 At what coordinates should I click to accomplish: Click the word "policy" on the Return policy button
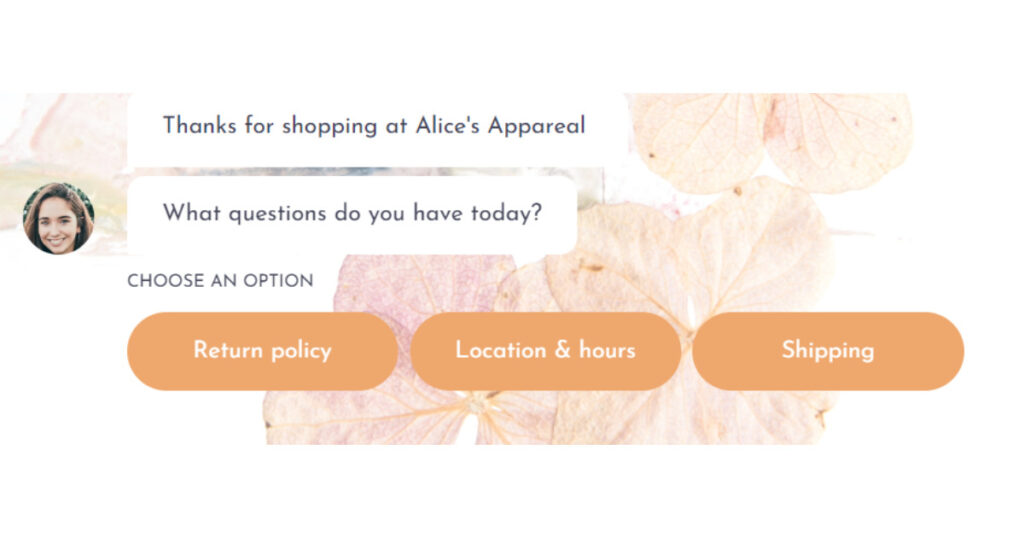299,351
